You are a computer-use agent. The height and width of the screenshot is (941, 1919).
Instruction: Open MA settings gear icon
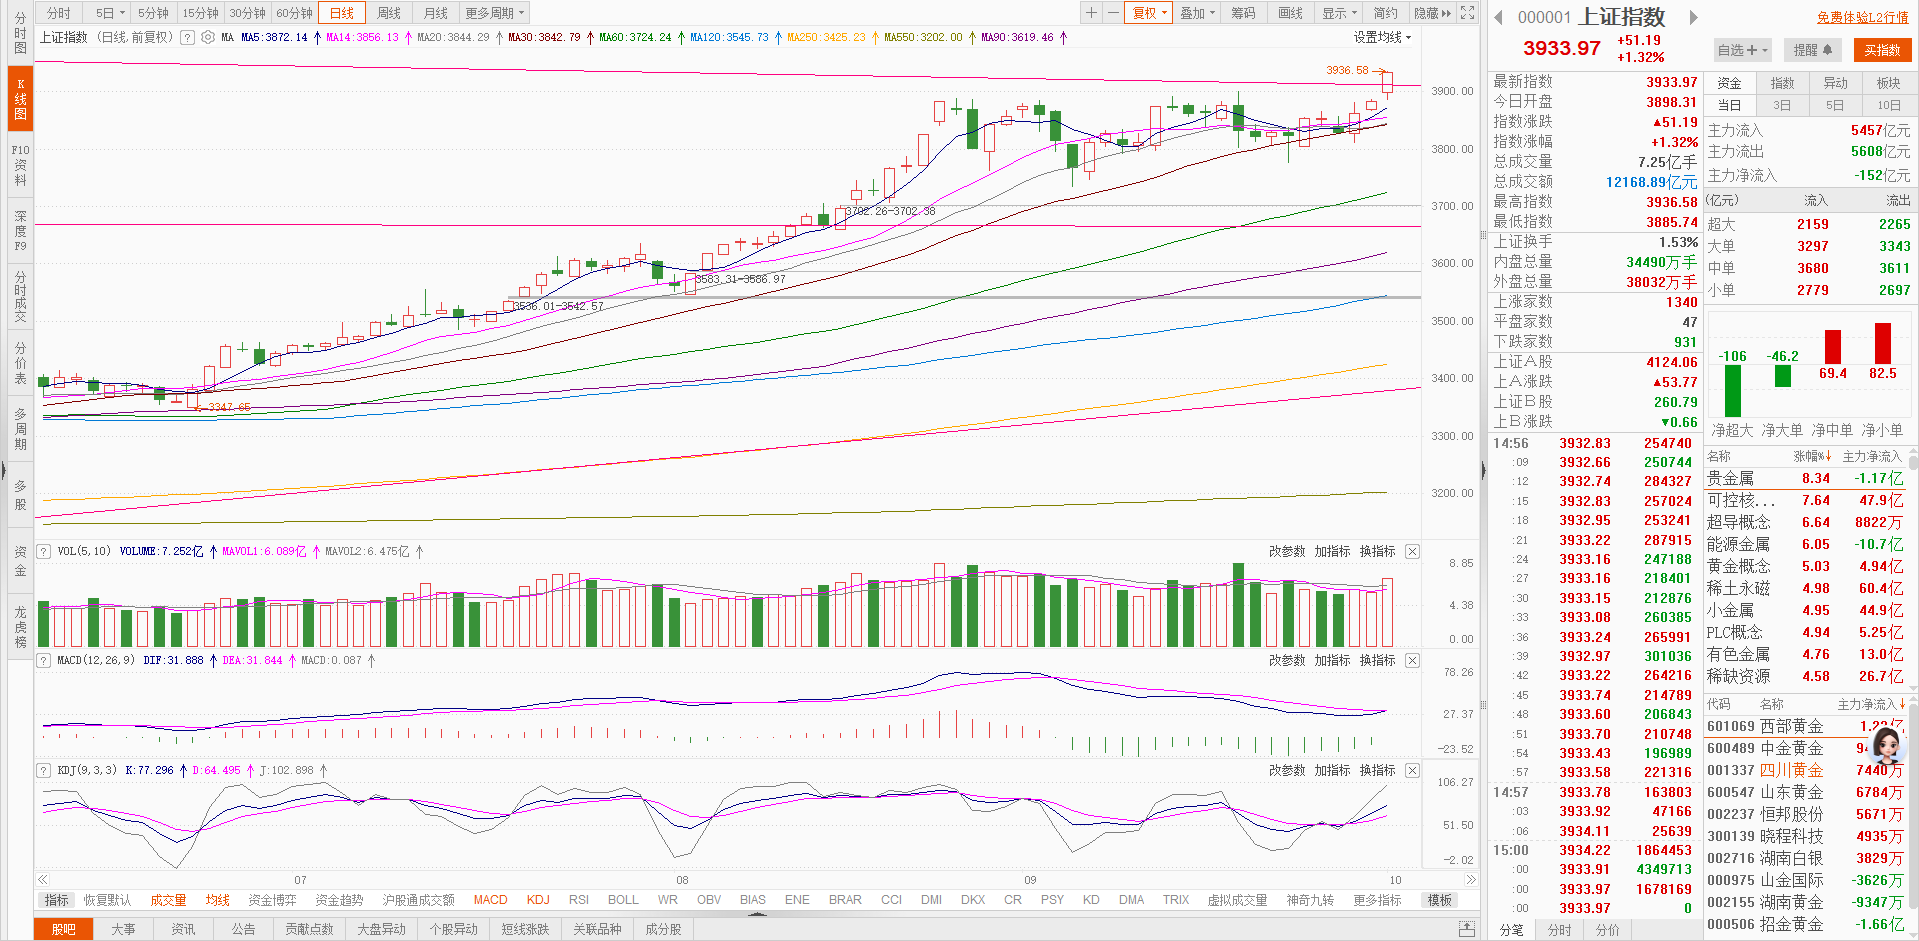click(x=208, y=37)
